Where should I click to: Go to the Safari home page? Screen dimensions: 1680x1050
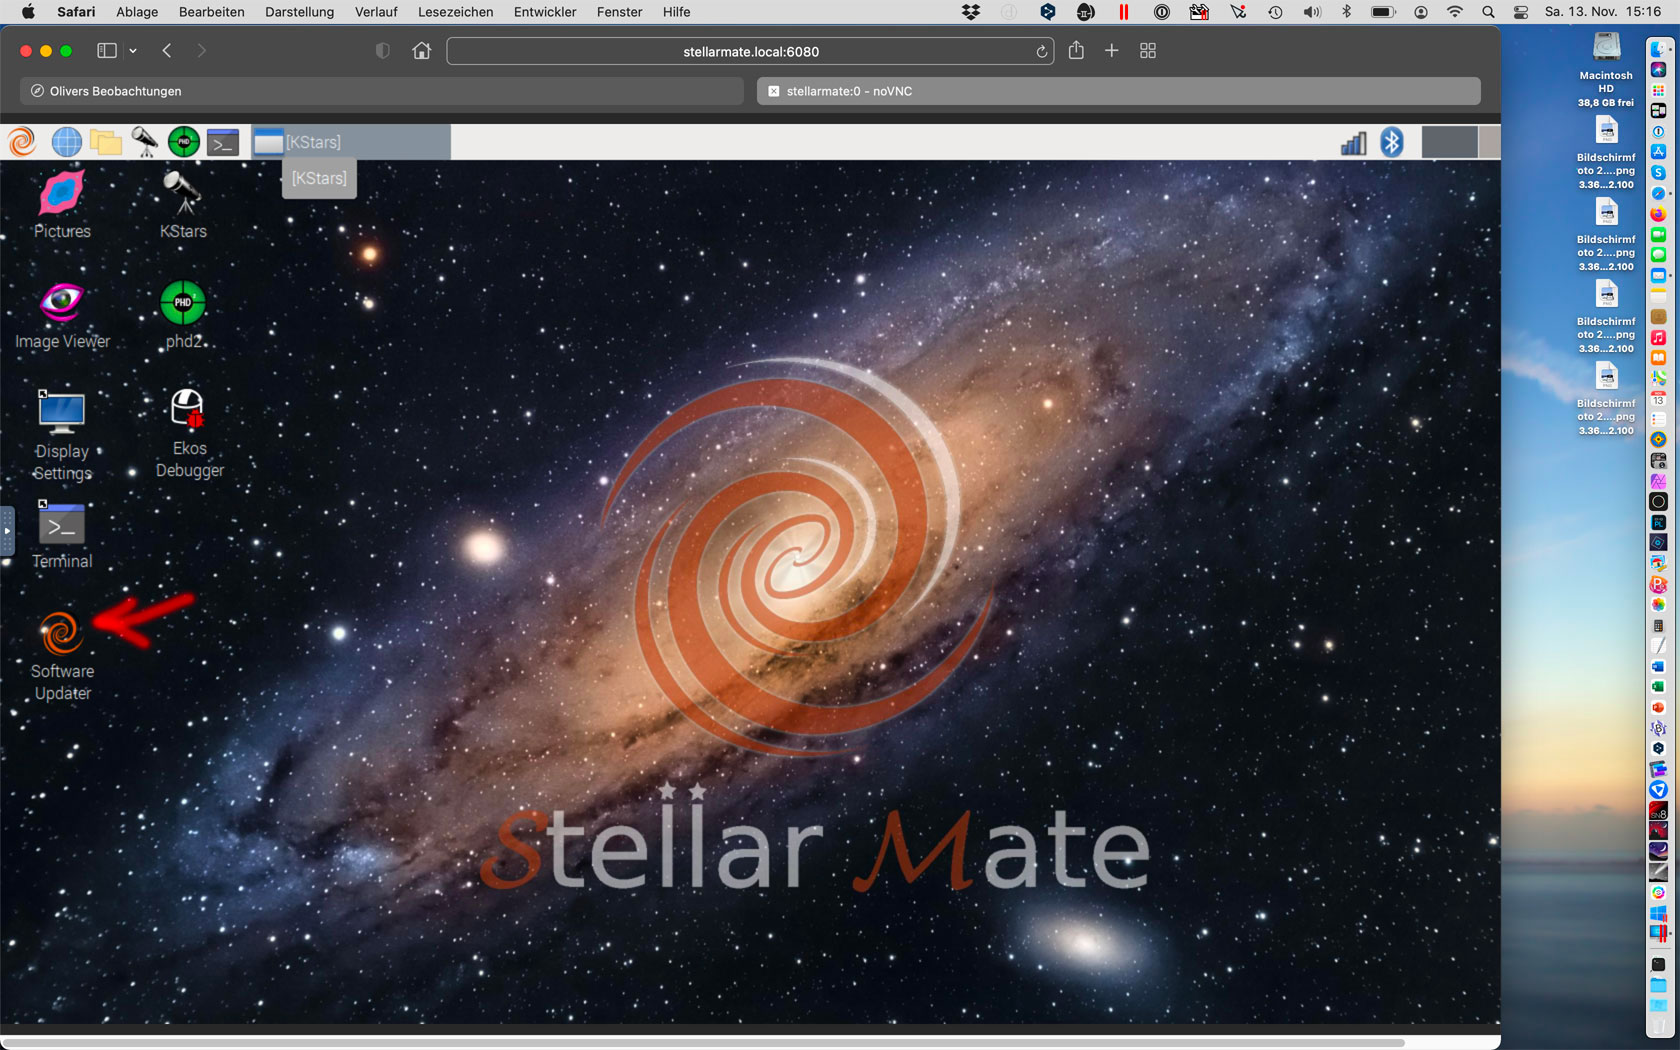[422, 51]
